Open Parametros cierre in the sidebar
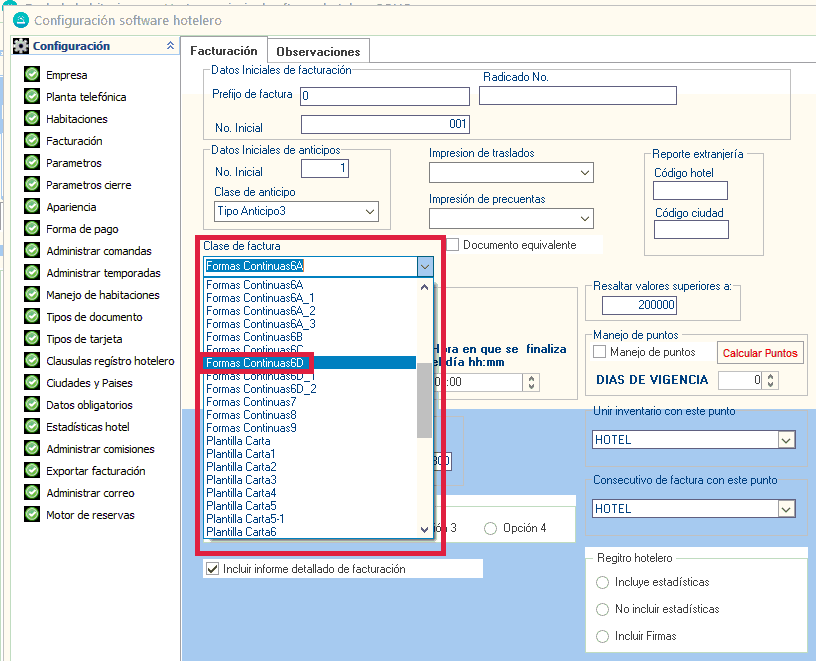The image size is (816, 661). (x=88, y=185)
